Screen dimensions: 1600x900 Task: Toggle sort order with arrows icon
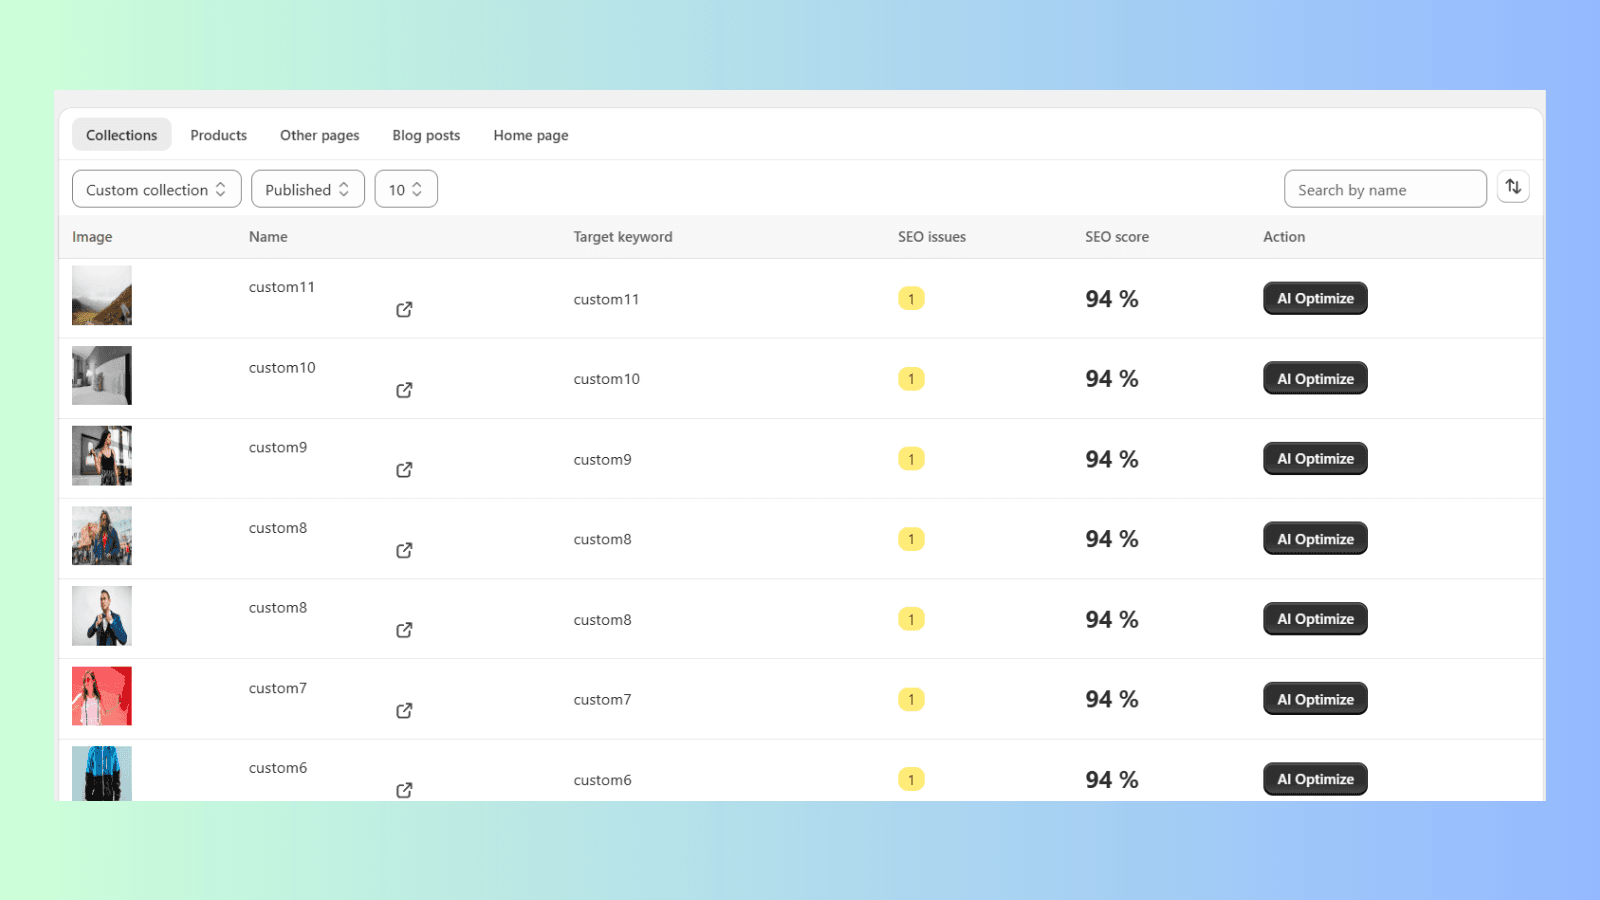tap(1513, 187)
